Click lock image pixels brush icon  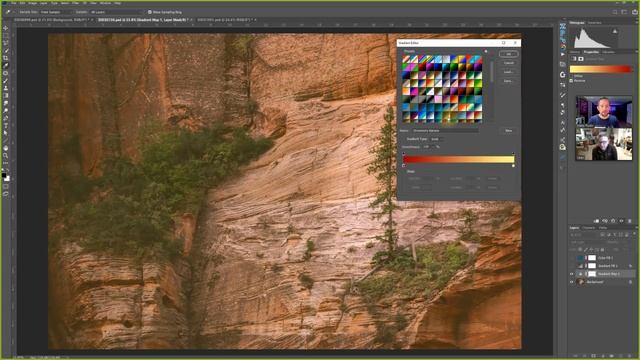click(586, 249)
